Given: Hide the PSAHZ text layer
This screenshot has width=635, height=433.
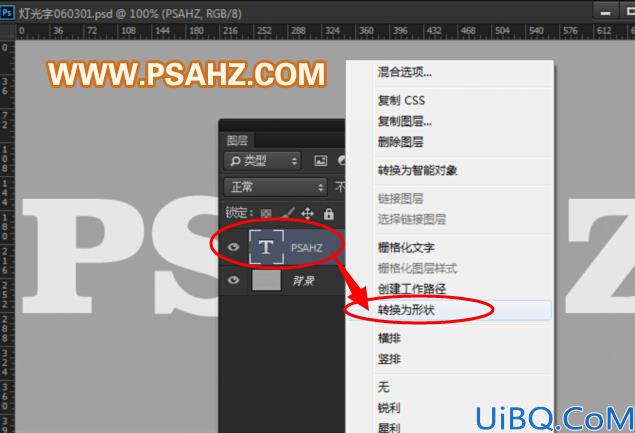Looking at the screenshot, I should point(233,247).
